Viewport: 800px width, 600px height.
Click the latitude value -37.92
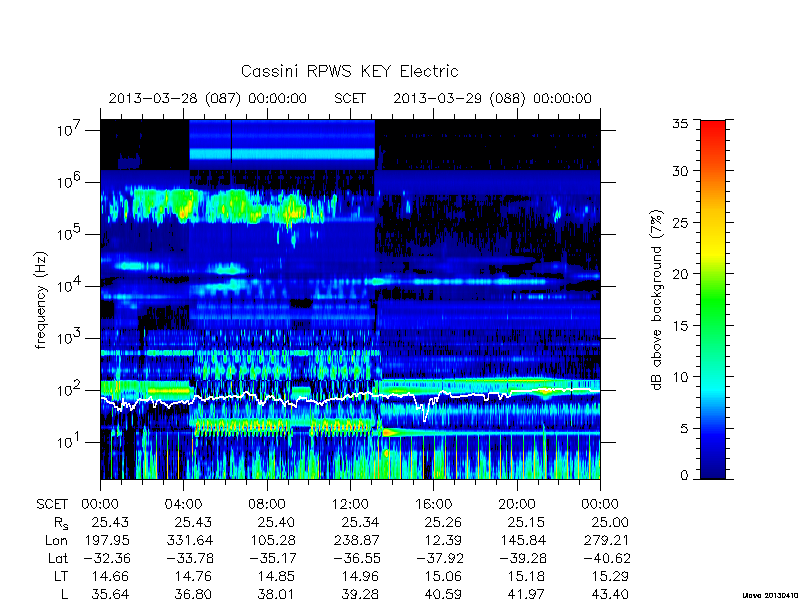tap(439, 558)
